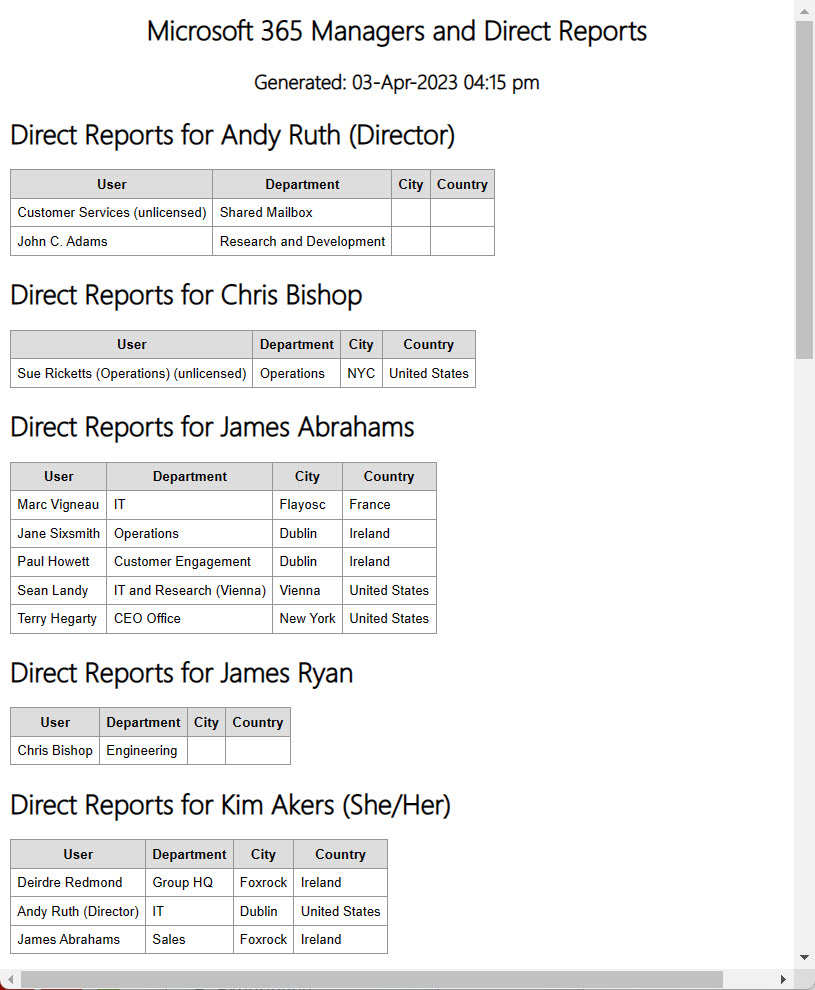815x990 pixels.
Task: Click Operations in Jane Sixsmith row
Action: (190, 534)
